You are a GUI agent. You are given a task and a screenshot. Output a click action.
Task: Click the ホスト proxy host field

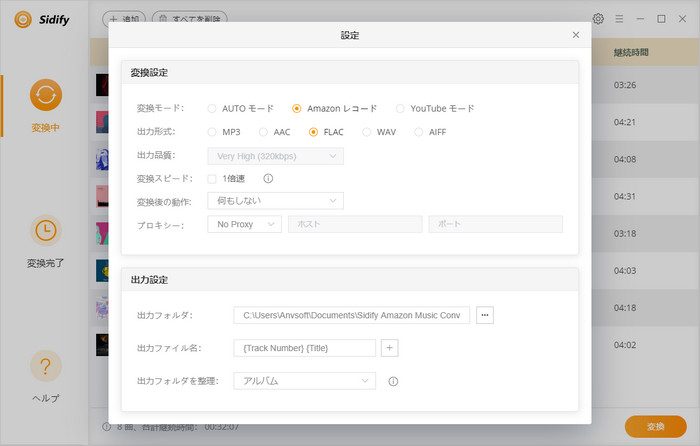tap(355, 224)
